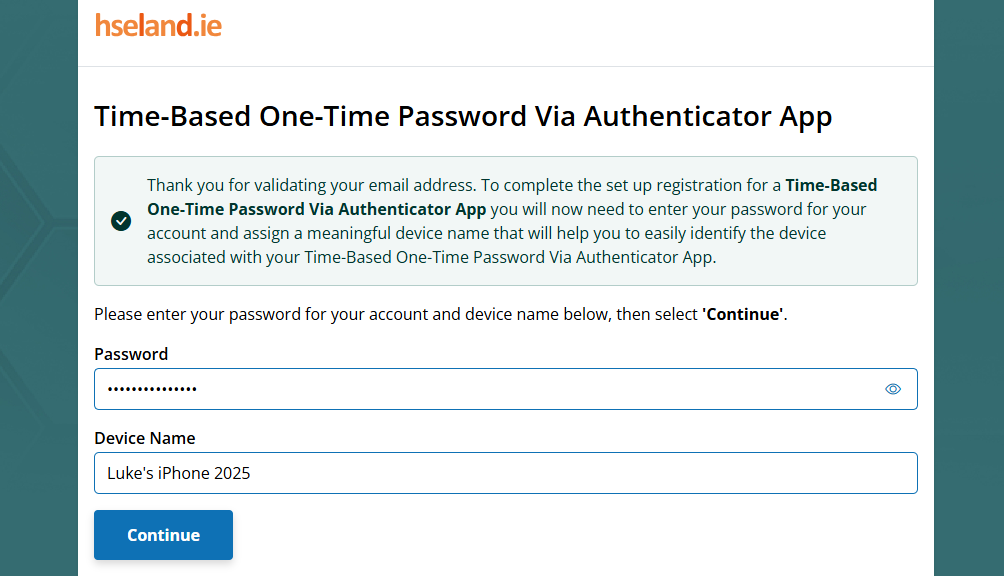Screen dimensions: 1004x576
Task: Click the tick icon beside the confirmation text
Action: [121, 221]
